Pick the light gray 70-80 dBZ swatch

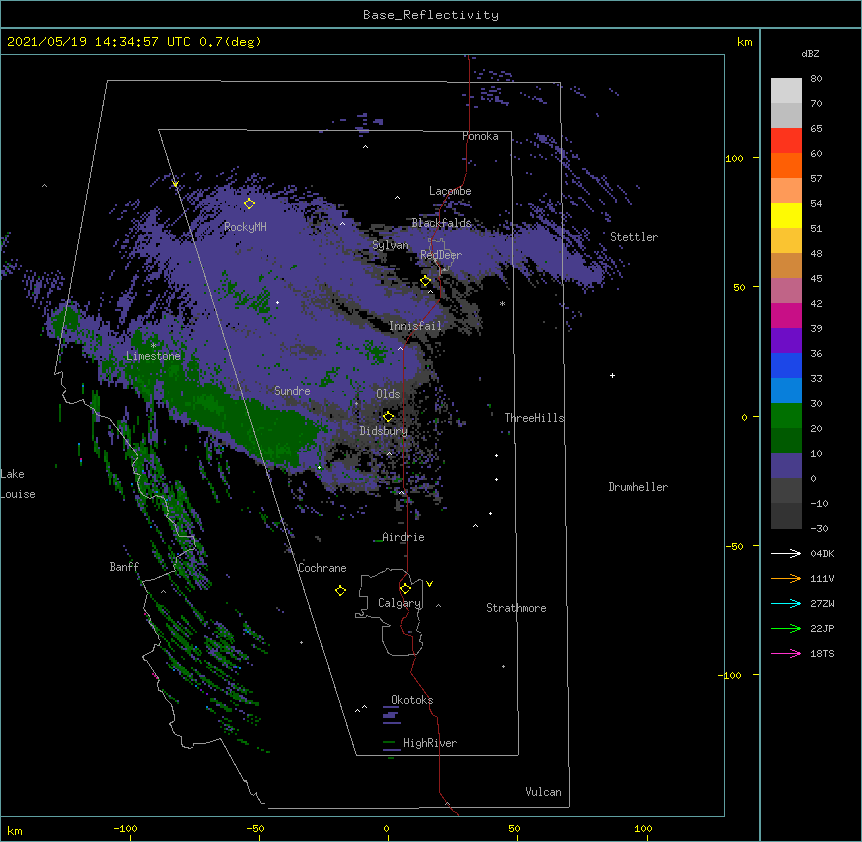(x=786, y=90)
